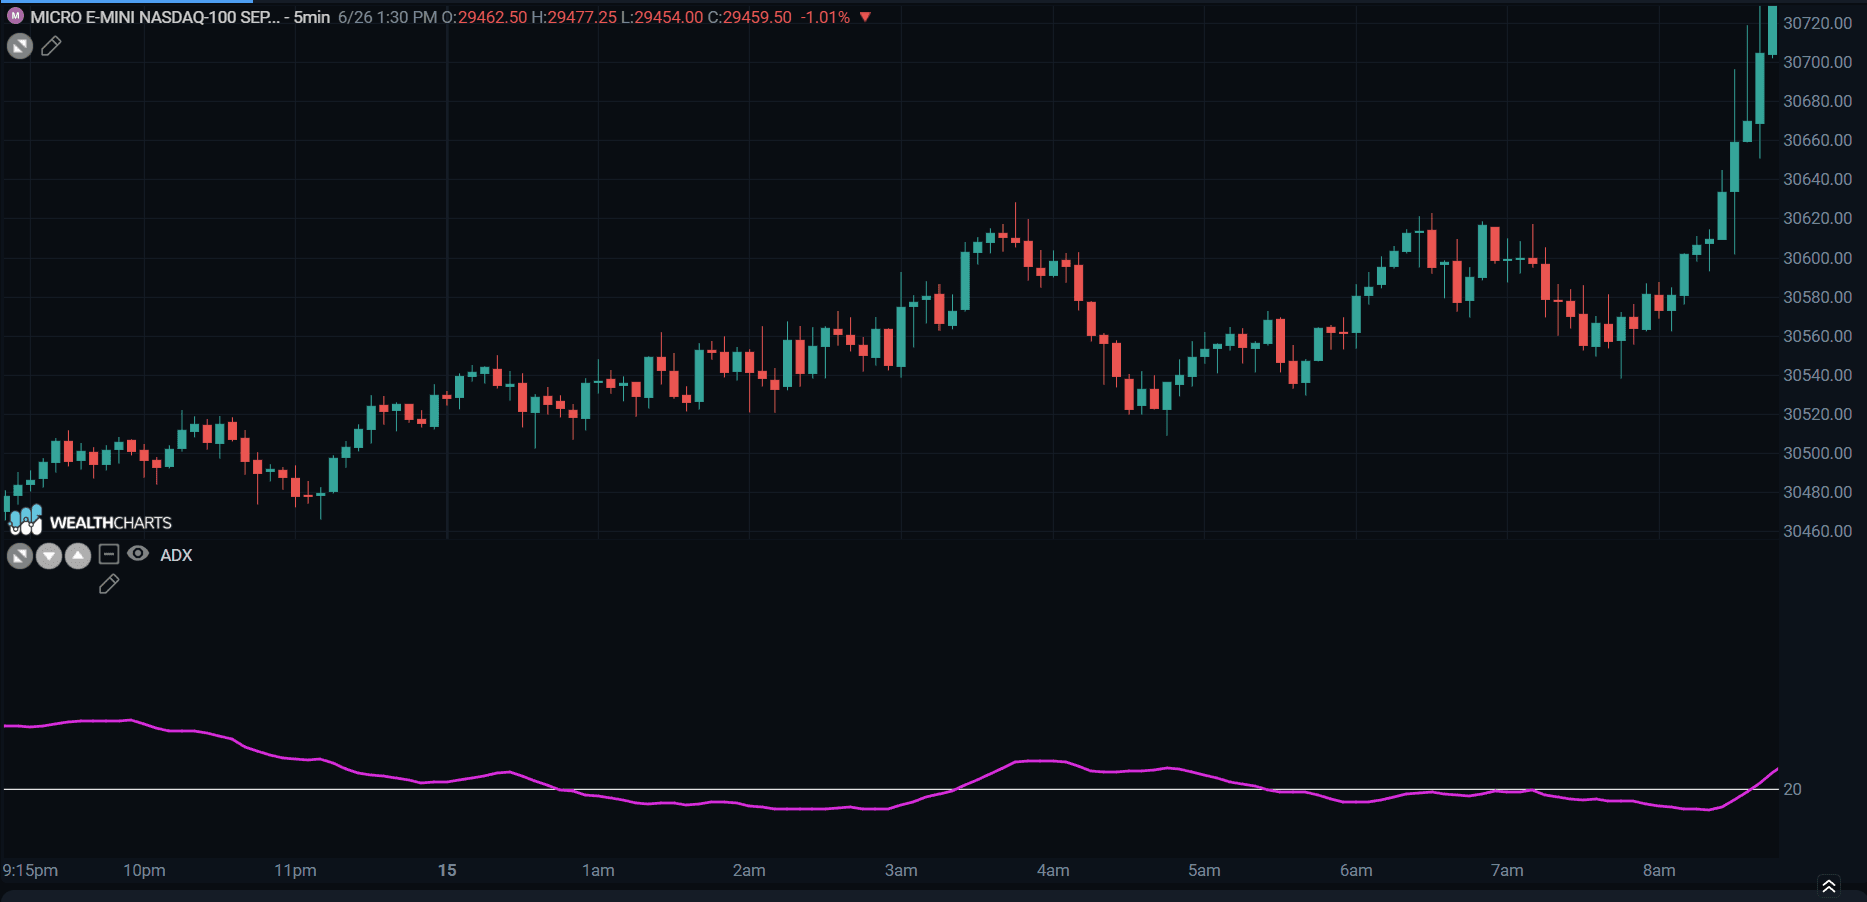Viewport: 1867px width, 902px height.
Task: Click the '15' date label on time axis
Action: (447, 870)
